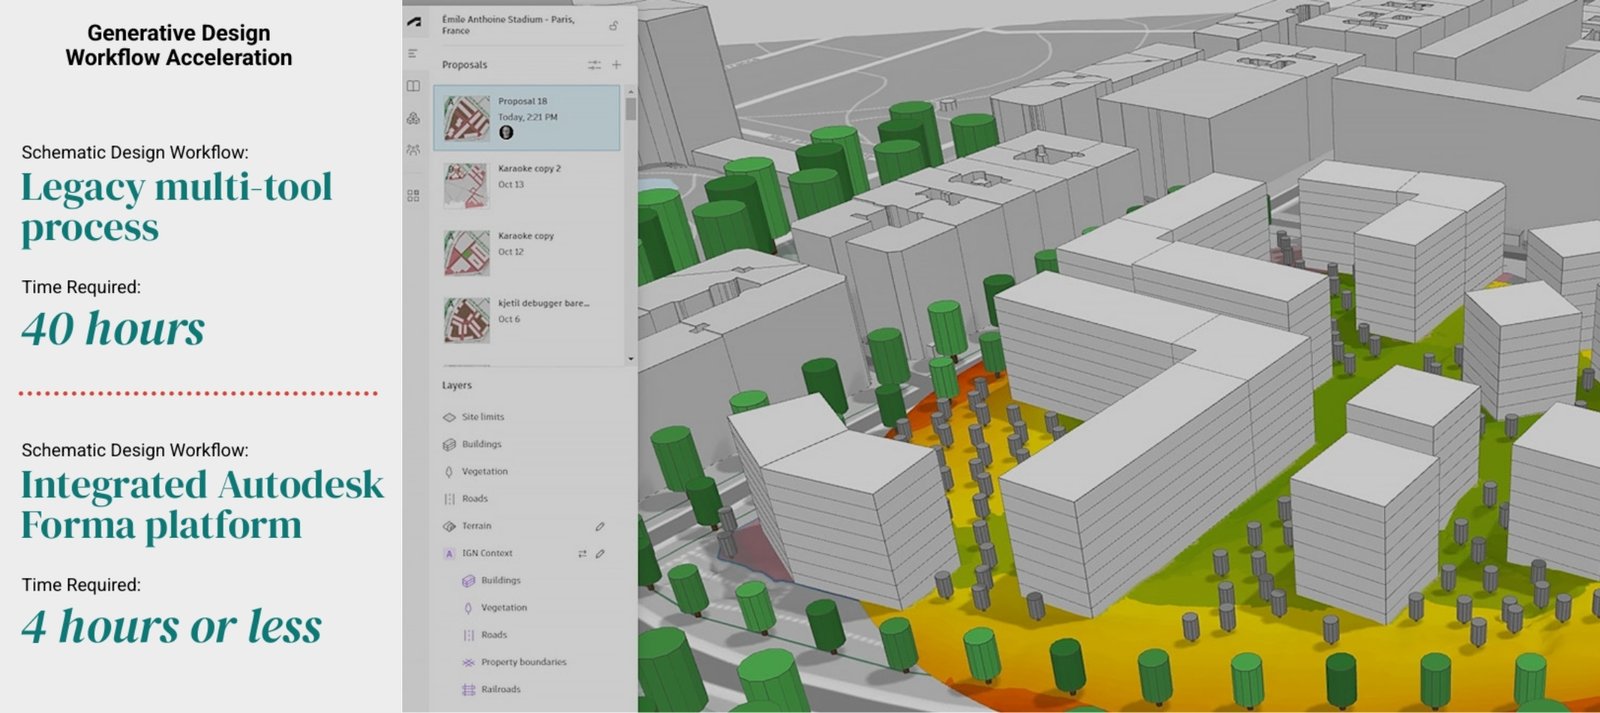Click the 'Today, 2:21 PM' timestamp
The height and width of the screenshot is (713, 1600).
528,117
